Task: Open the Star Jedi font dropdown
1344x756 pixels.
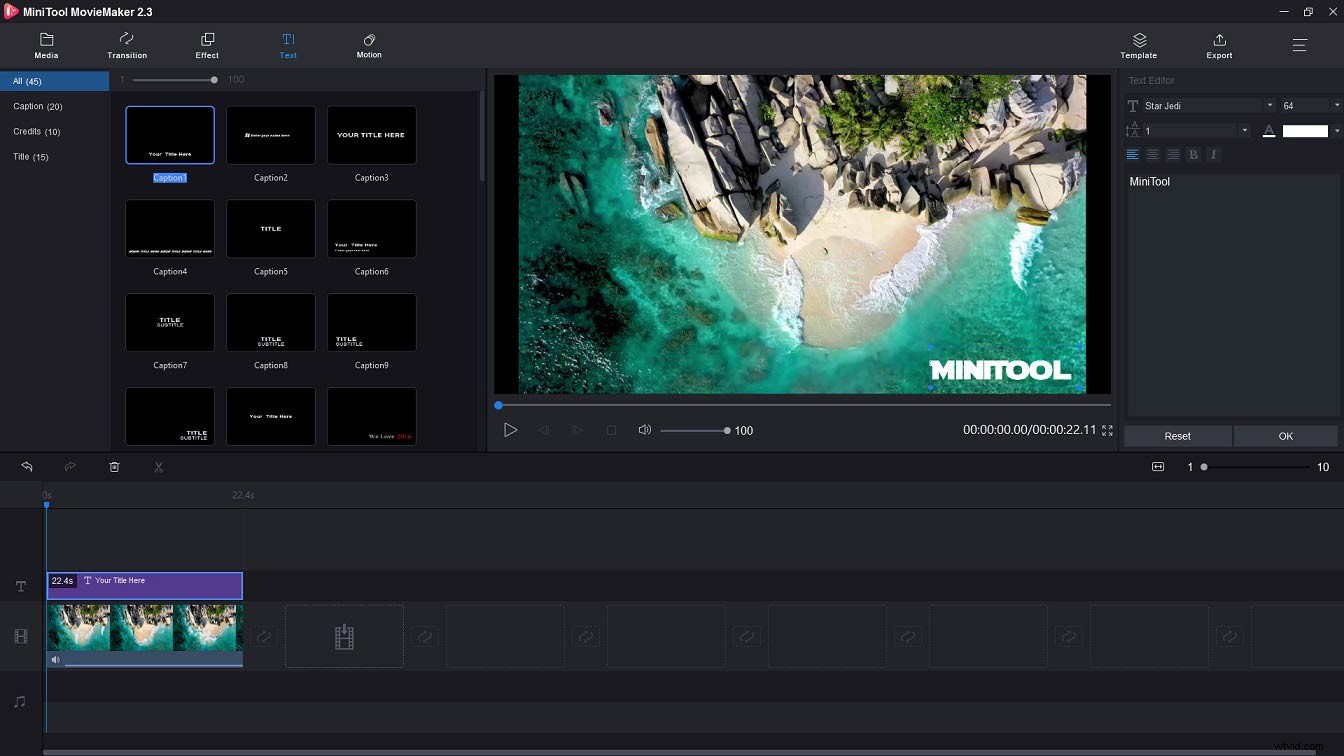Action: pos(1269,104)
